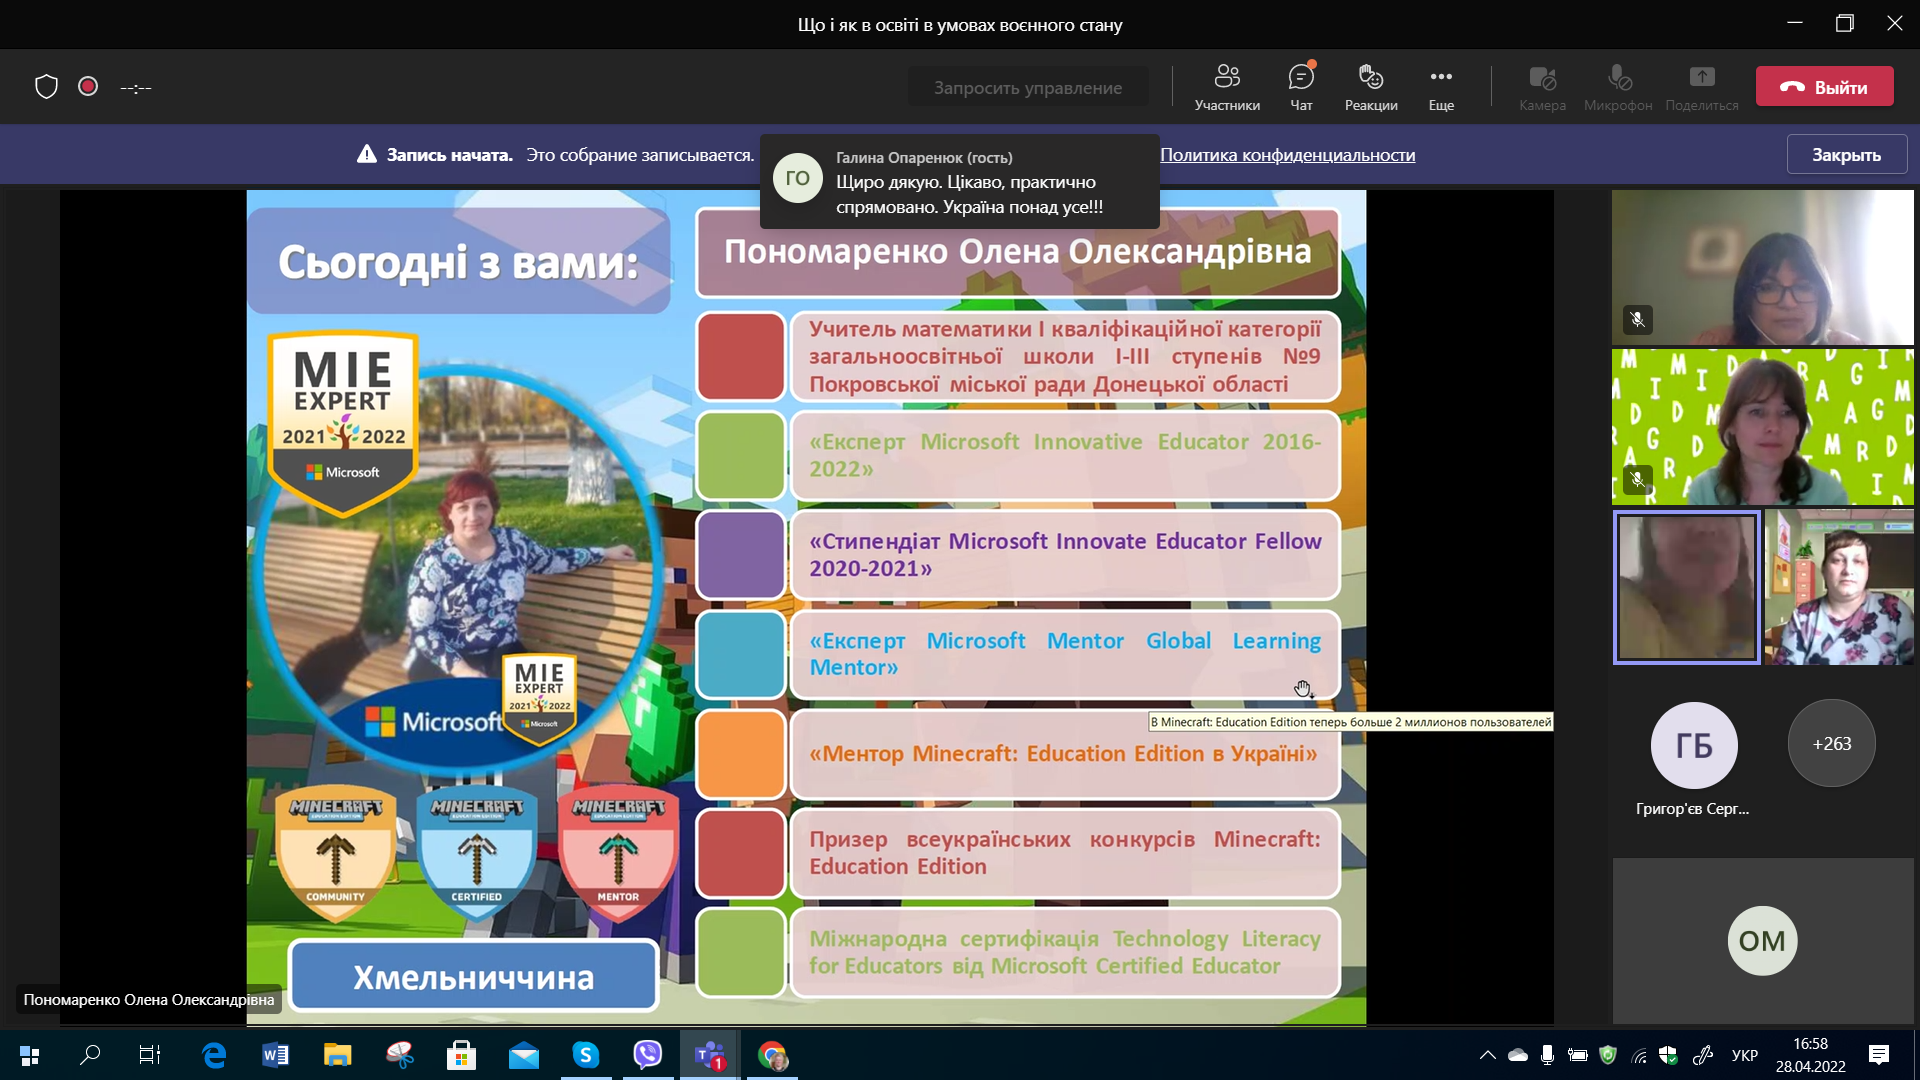
Task: Click Пономаренко Олена Олександрівна presenter name label
Action: [149, 999]
